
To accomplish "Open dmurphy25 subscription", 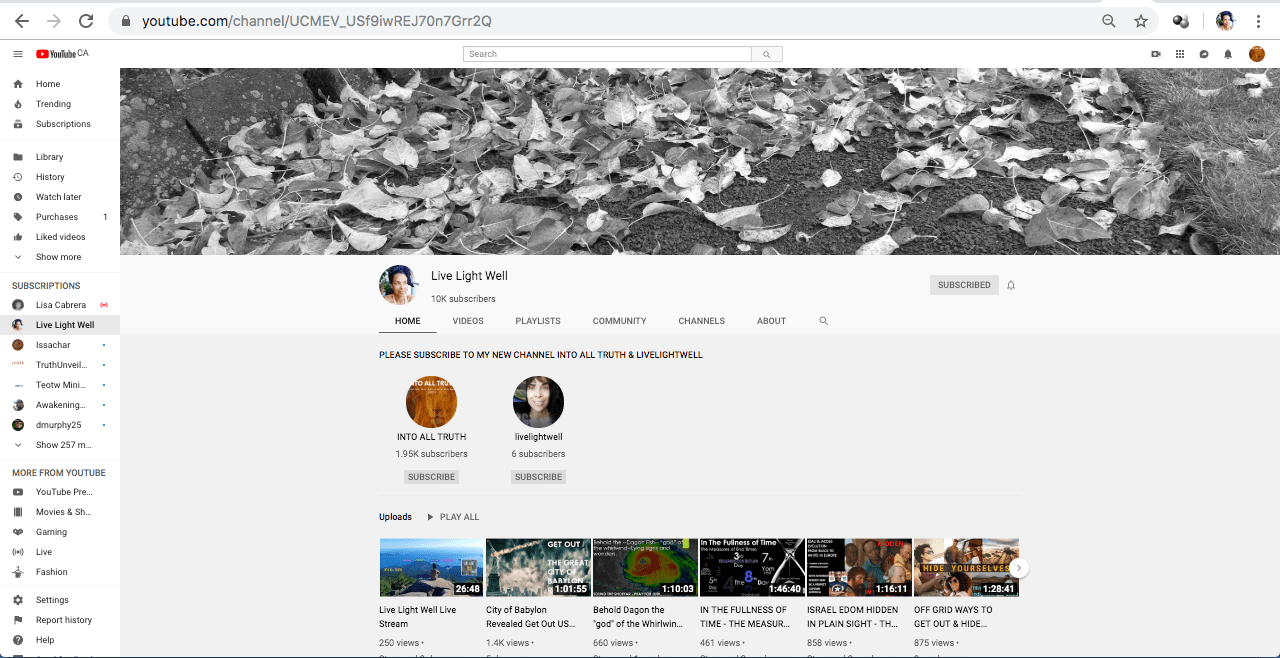I will click(x=60, y=425).
